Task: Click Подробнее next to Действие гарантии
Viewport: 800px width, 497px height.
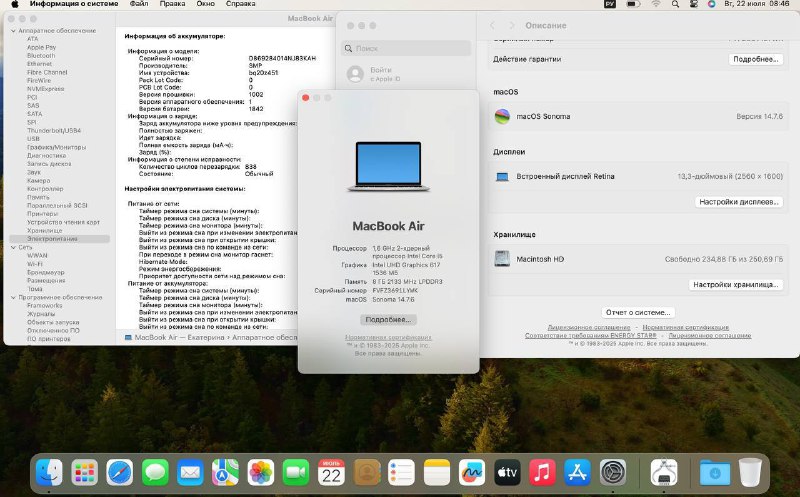Action: pos(756,59)
